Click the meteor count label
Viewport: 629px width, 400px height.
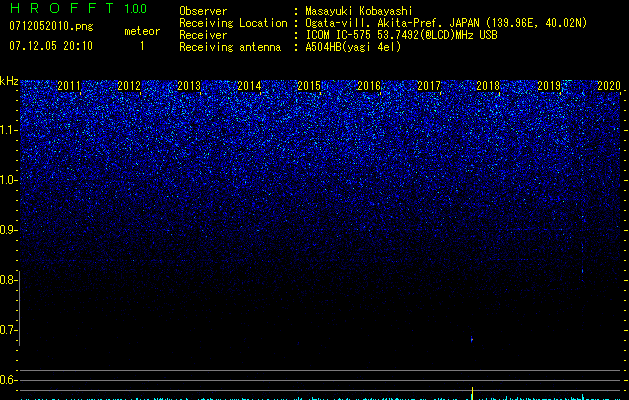(x=142, y=31)
